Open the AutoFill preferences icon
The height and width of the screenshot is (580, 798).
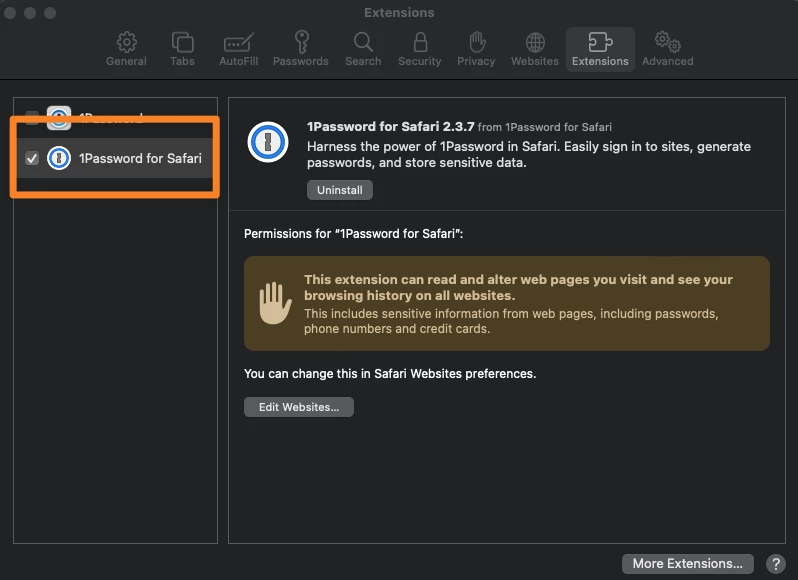[x=238, y=43]
